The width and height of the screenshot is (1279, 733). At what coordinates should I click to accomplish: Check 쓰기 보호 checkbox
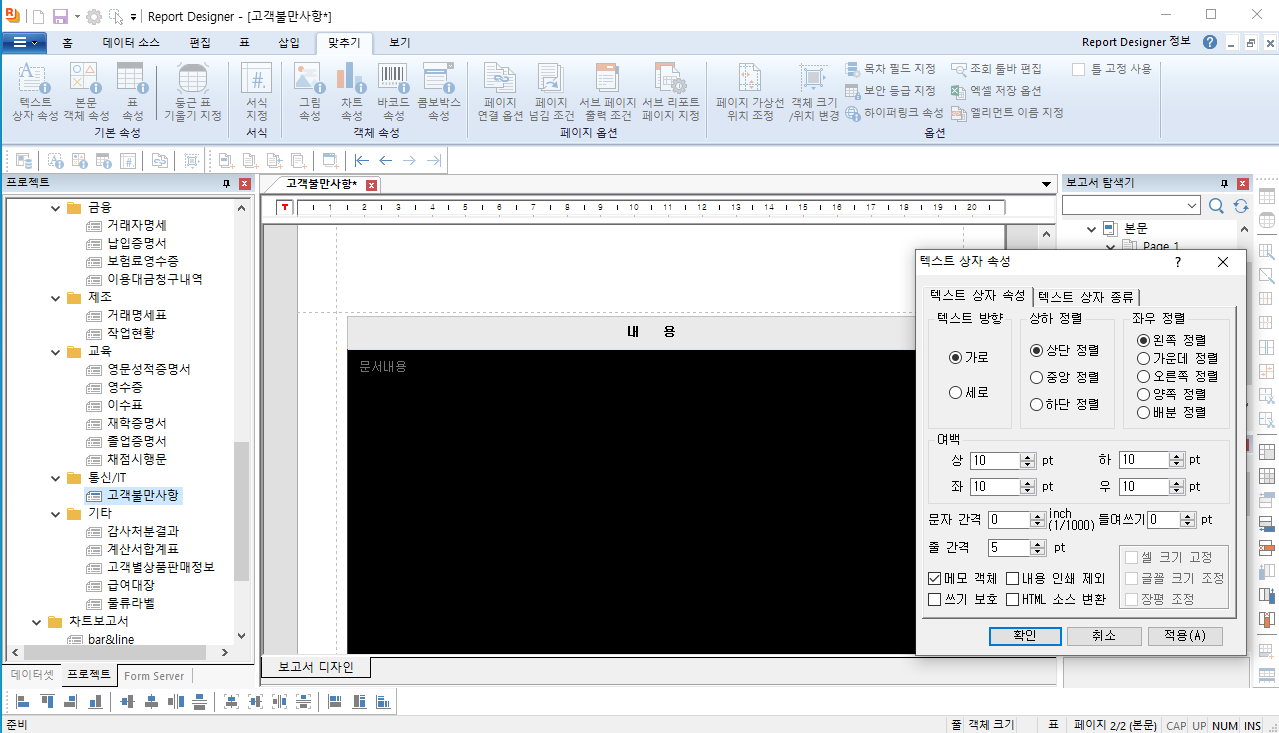[x=935, y=599]
